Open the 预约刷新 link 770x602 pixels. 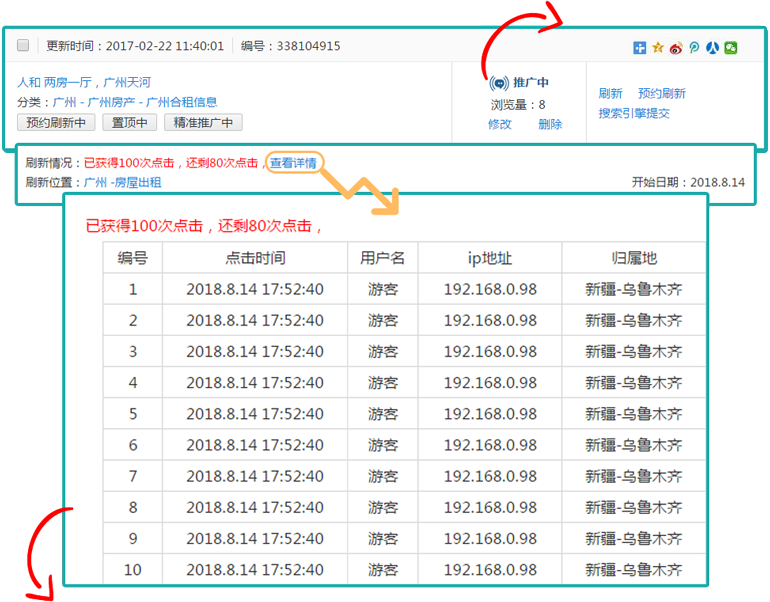tap(662, 94)
